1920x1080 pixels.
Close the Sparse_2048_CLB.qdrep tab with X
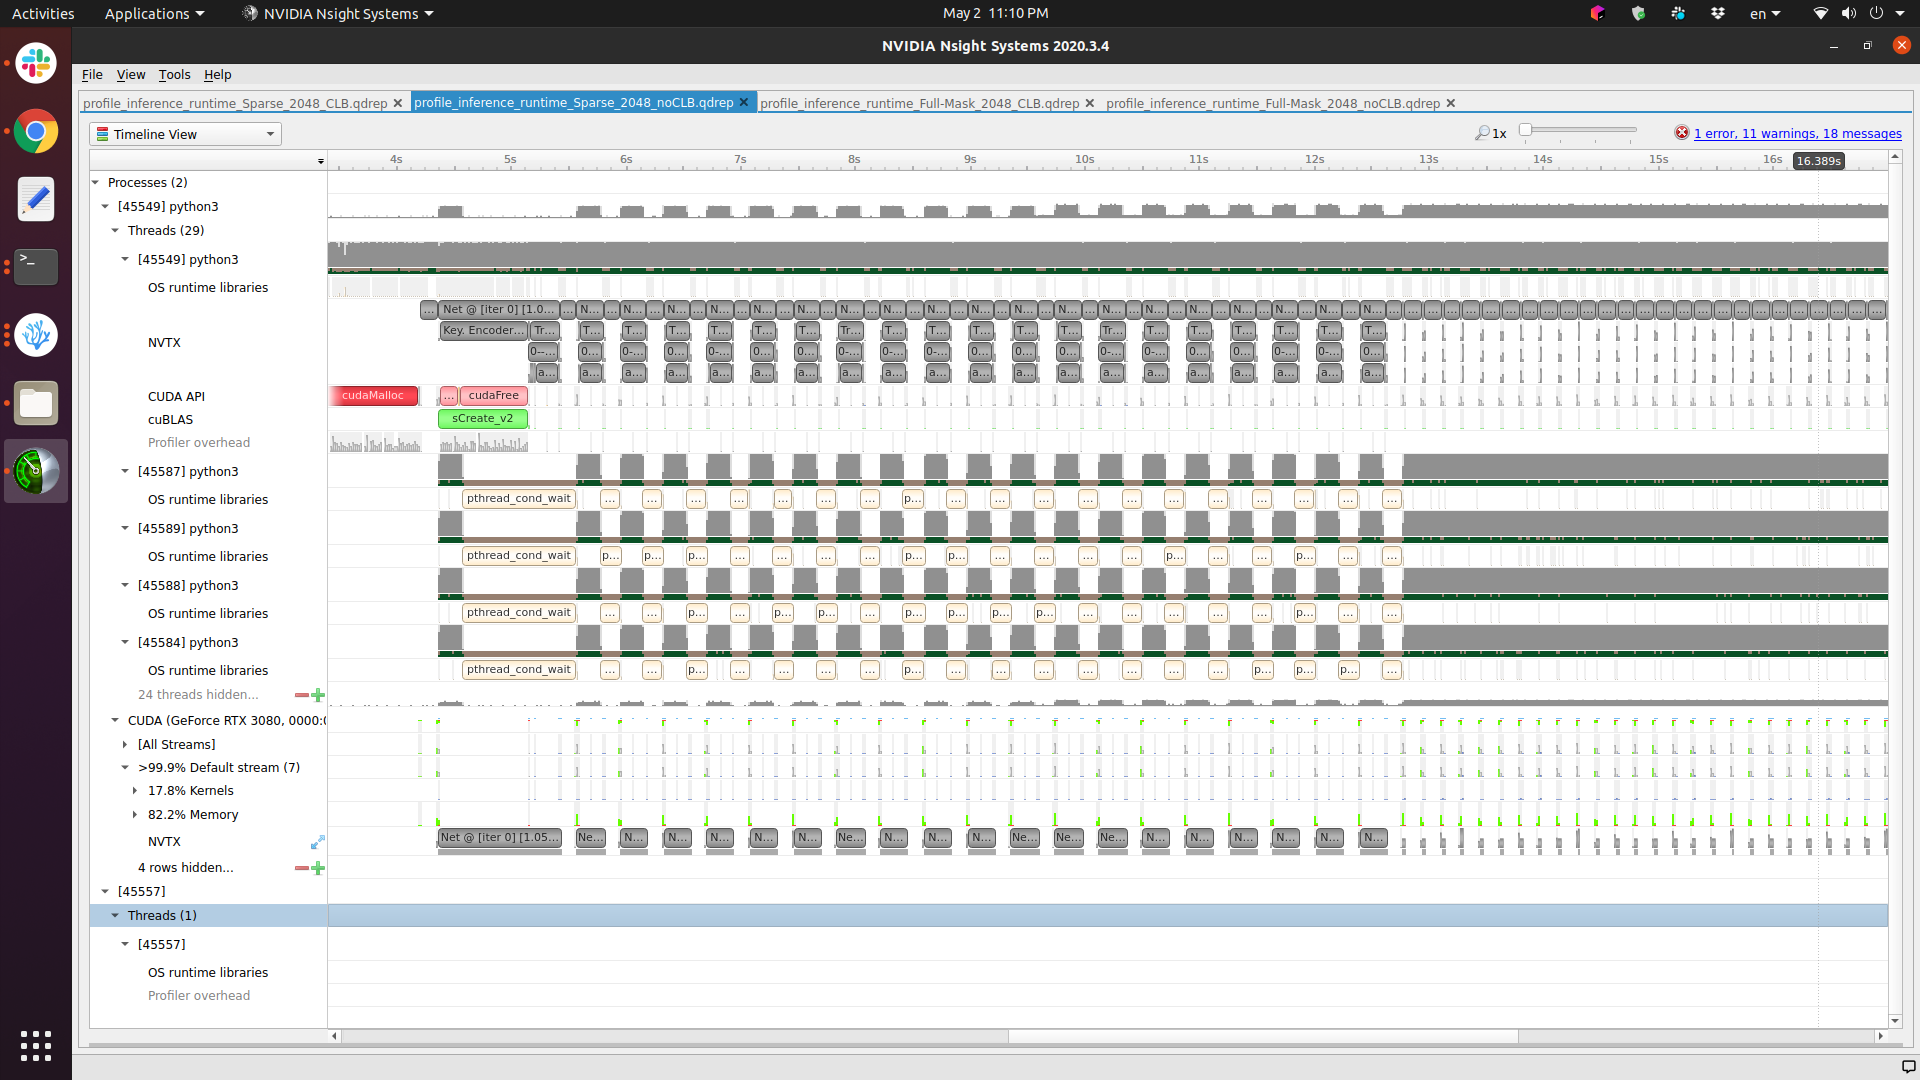pyautogui.click(x=398, y=103)
